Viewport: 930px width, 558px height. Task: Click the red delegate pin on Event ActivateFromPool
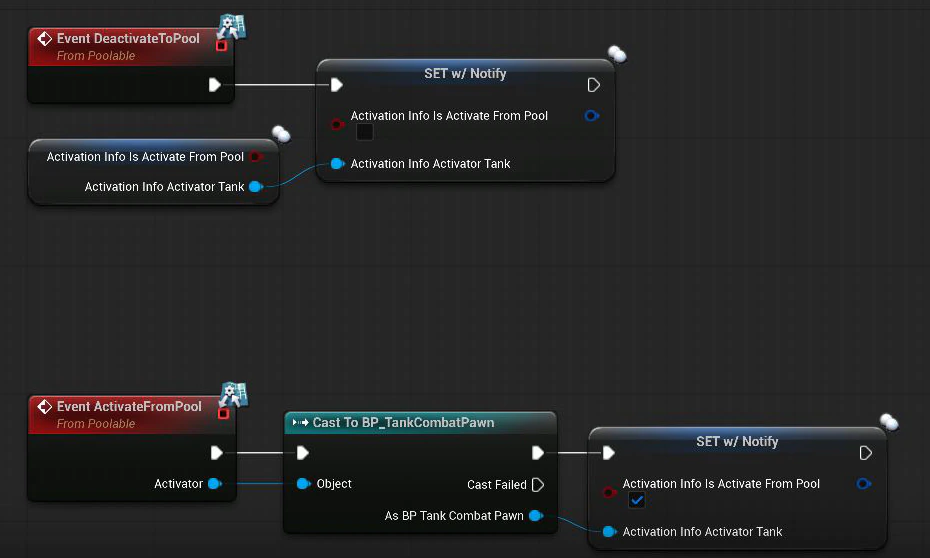pyautogui.click(x=223, y=413)
